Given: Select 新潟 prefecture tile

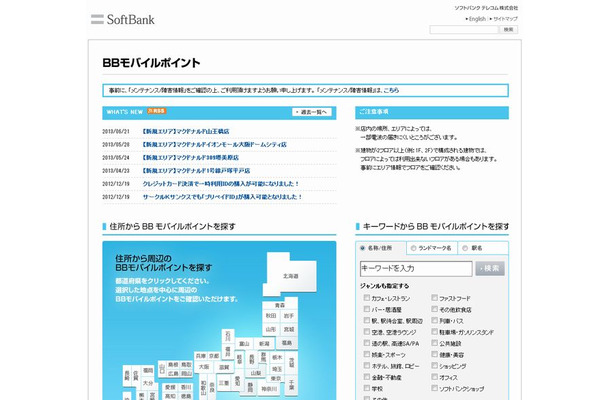Looking at the screenshot, I should point(264,344).
